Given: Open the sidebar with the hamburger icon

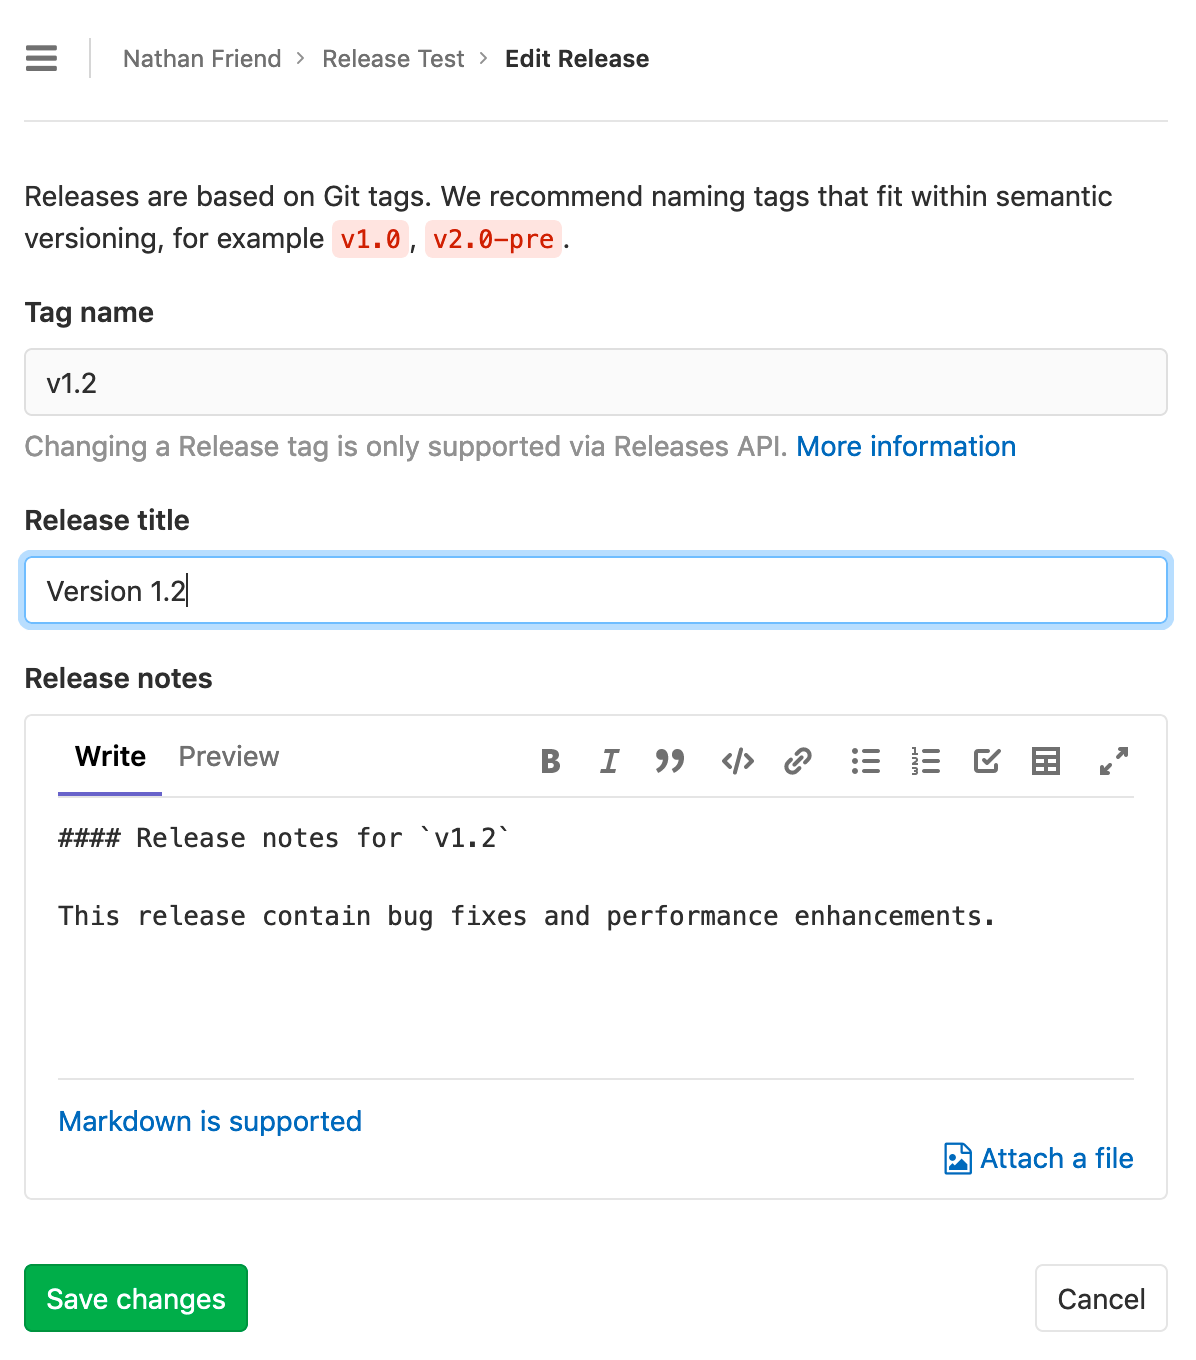Looking at the screenshot, I should 41,58.
